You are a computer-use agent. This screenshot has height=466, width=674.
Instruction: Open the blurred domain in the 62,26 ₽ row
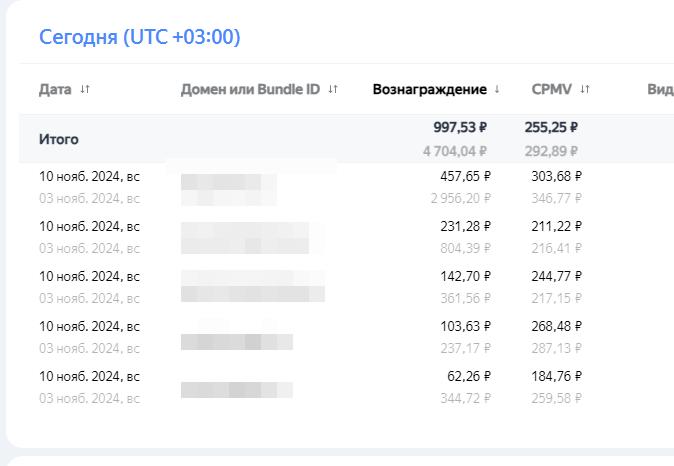coord(236,388)
